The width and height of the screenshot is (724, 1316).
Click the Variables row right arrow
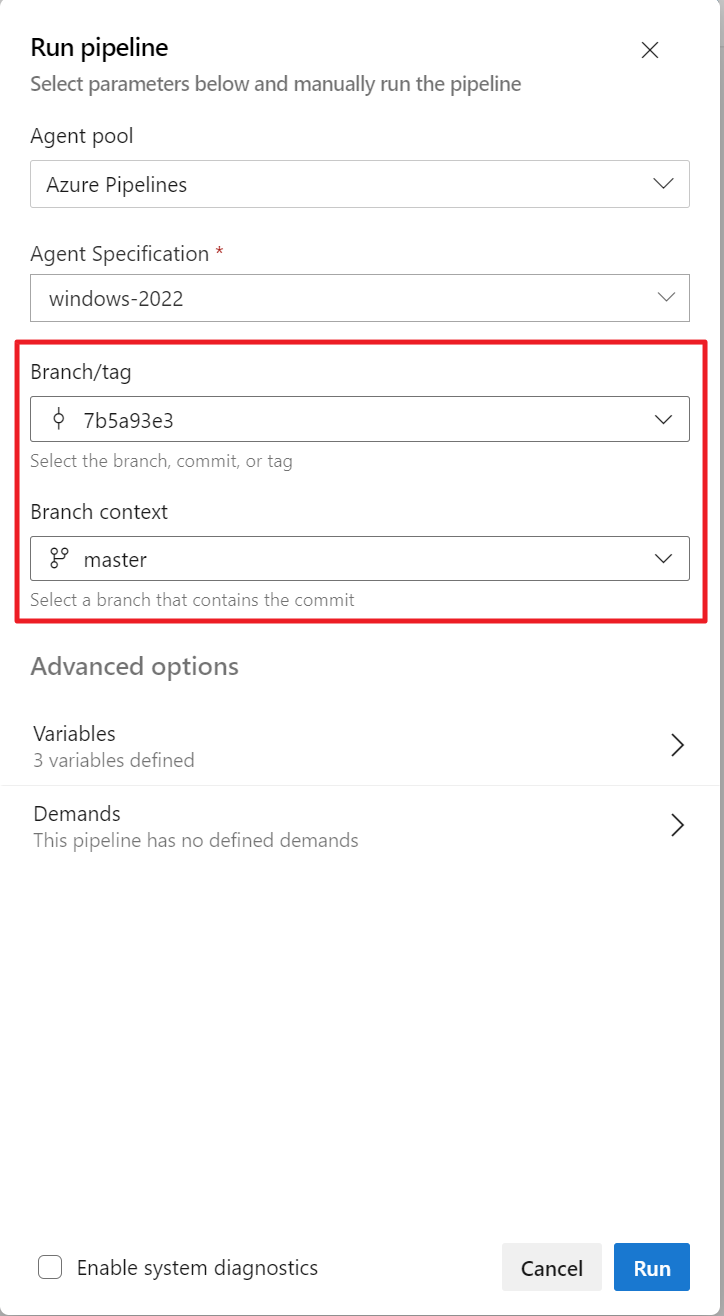(677, 745)
